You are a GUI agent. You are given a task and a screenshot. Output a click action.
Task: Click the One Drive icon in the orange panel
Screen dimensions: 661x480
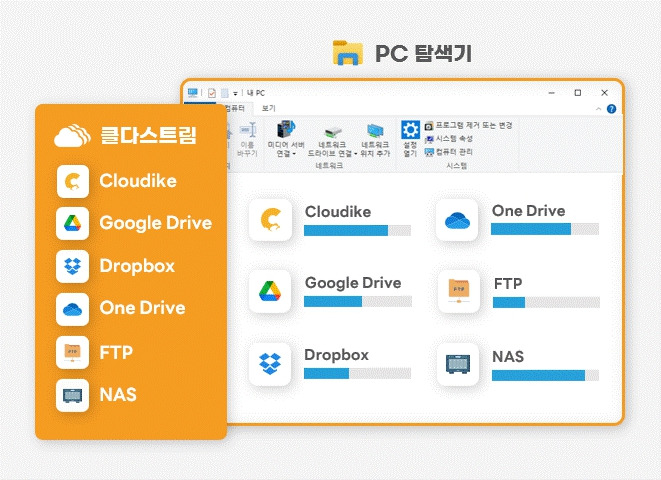click(x=73, y=310)
